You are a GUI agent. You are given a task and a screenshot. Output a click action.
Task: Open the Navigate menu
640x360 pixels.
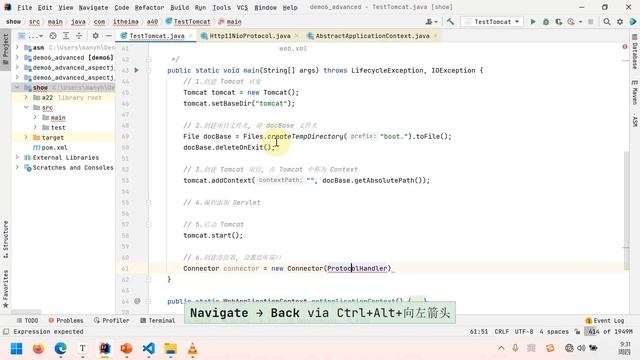(x=93, y=7)
